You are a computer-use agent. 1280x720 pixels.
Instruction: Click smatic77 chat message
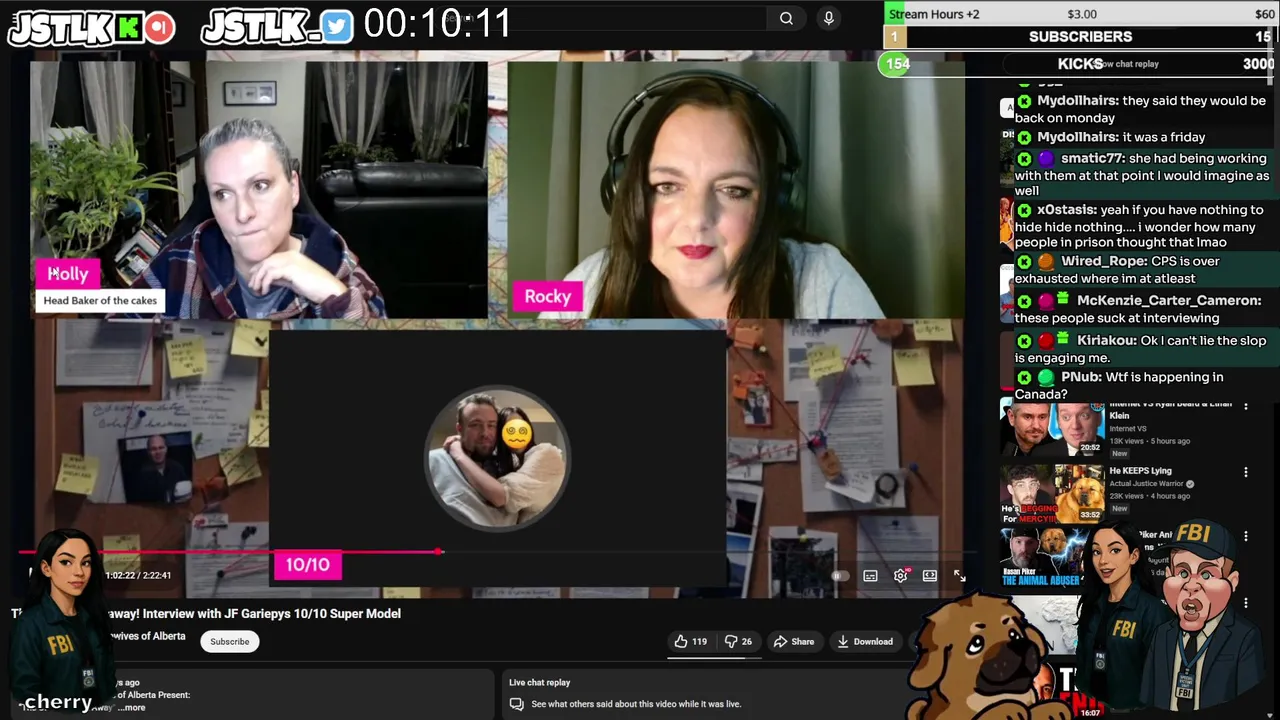1142,174
